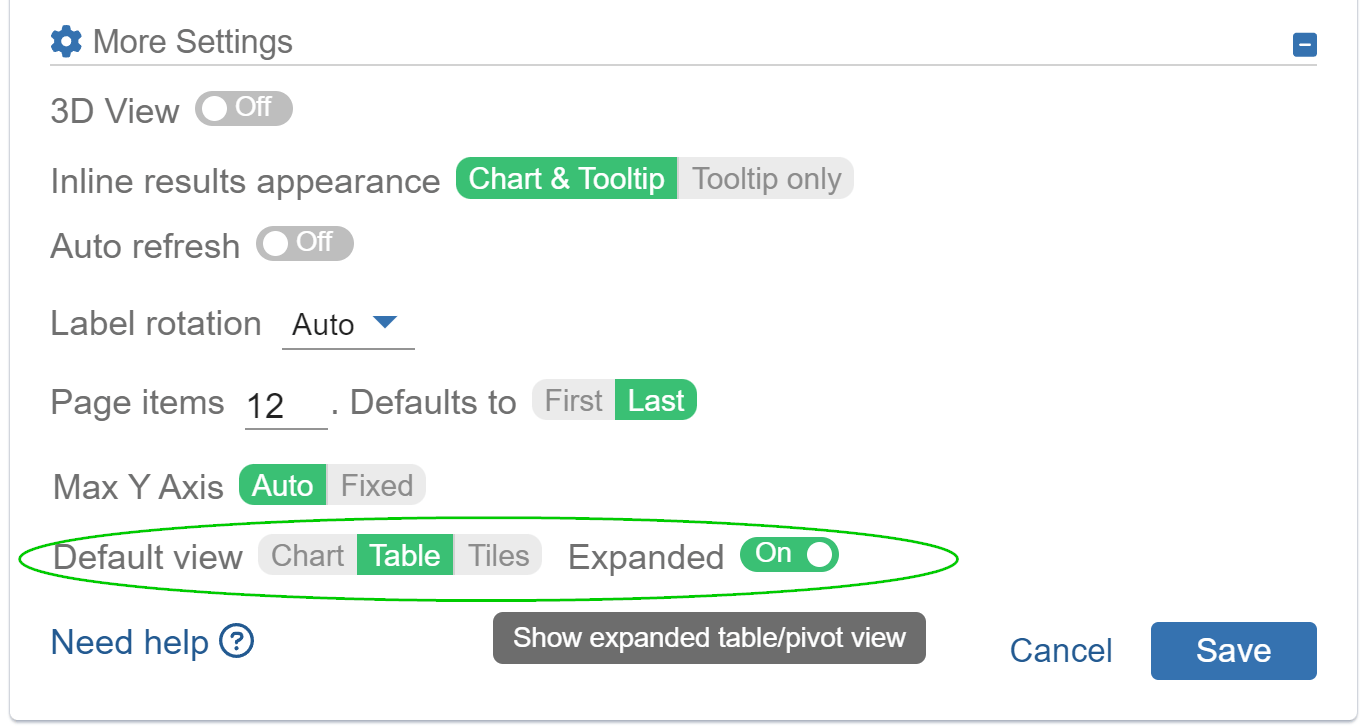Choose Tiles as the default view

coord(499,555)
